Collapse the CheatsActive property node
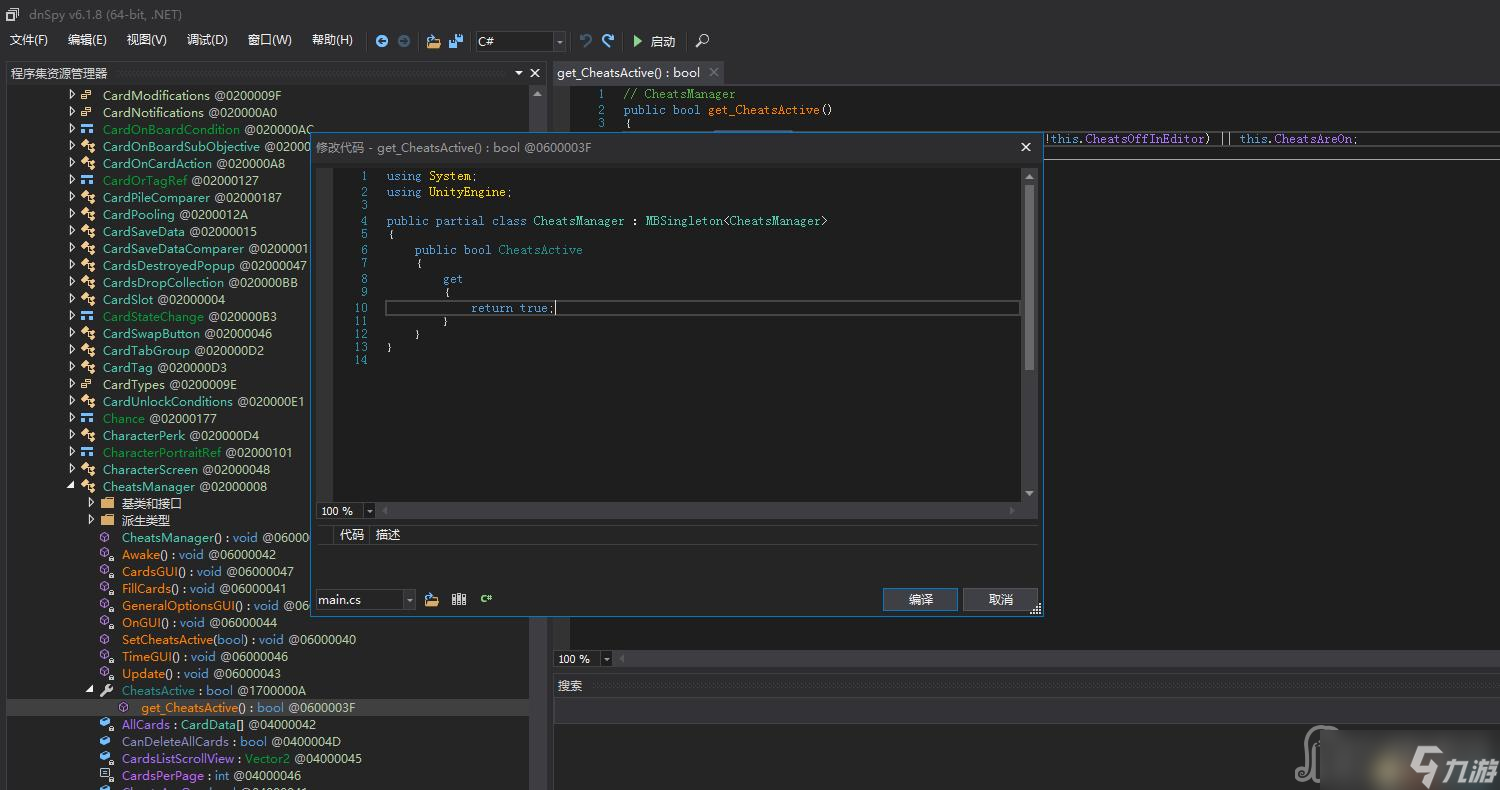Screen dimensions: 1500x790 91,690
